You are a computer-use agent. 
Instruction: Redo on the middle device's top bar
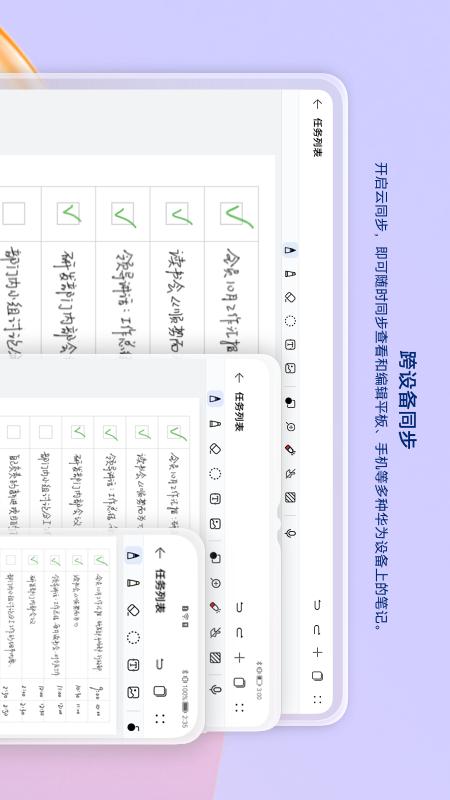pos(239,633)
